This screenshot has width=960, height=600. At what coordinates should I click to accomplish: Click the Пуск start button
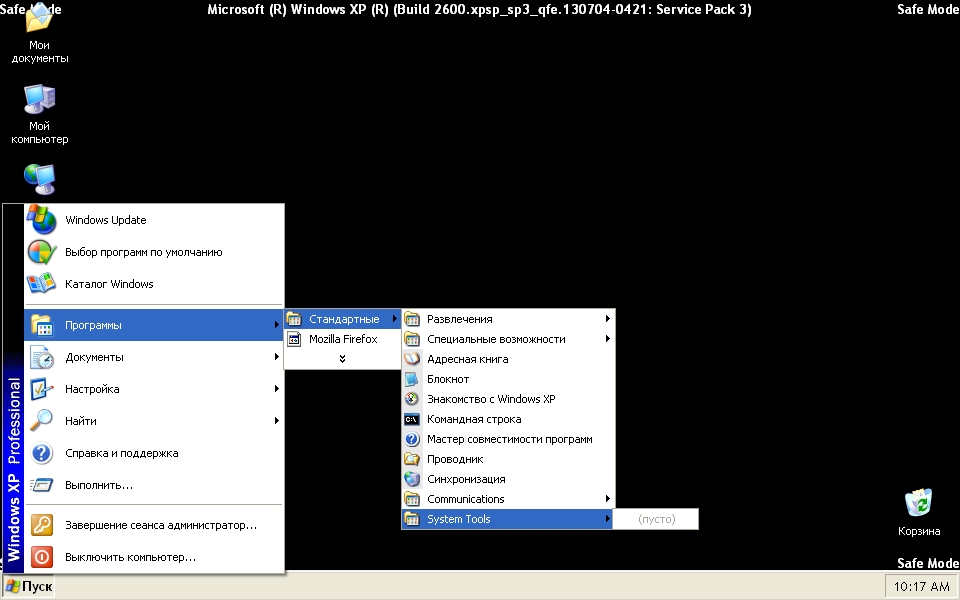tap(28, 586)
